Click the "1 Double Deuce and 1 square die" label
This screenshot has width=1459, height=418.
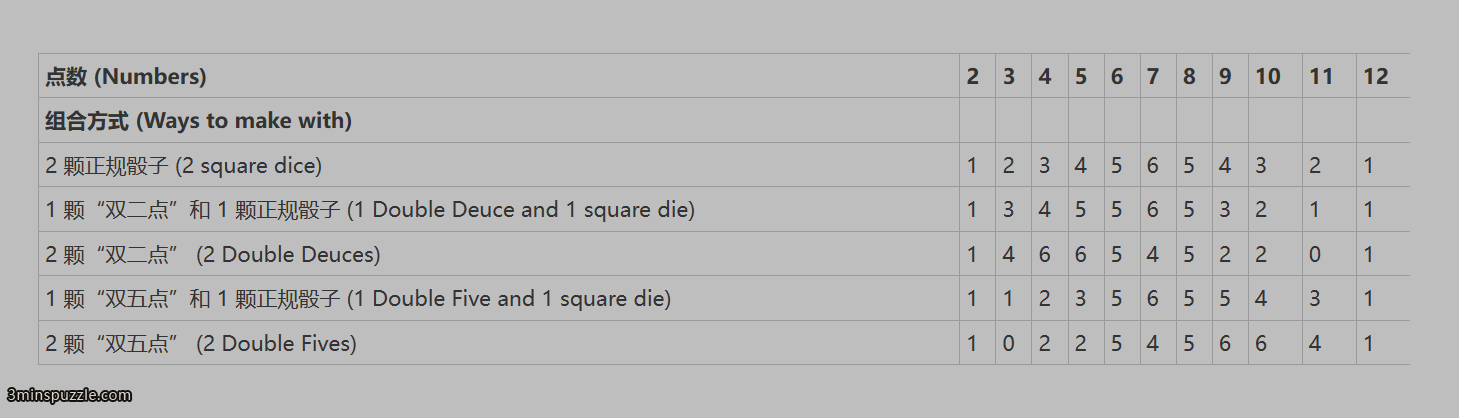tap(370, 210)
